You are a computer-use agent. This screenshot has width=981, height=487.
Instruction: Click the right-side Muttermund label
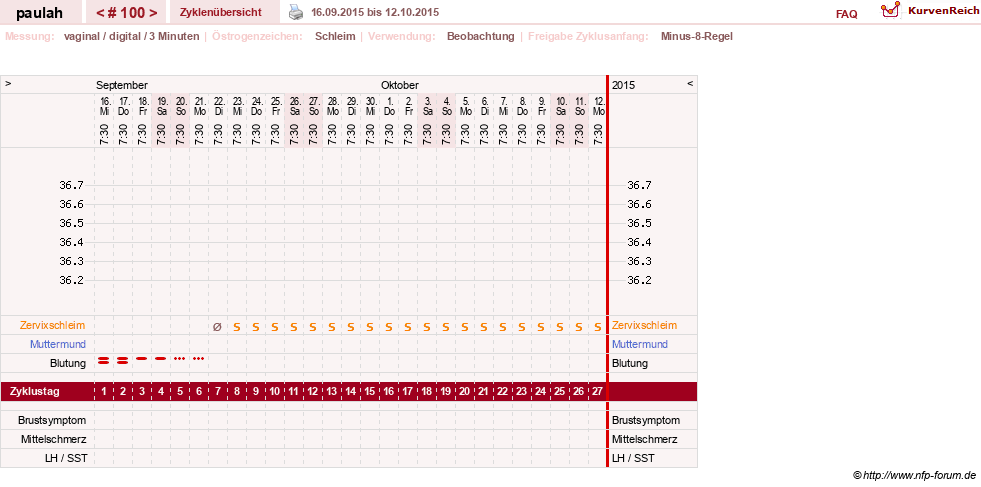click(640, 344)
